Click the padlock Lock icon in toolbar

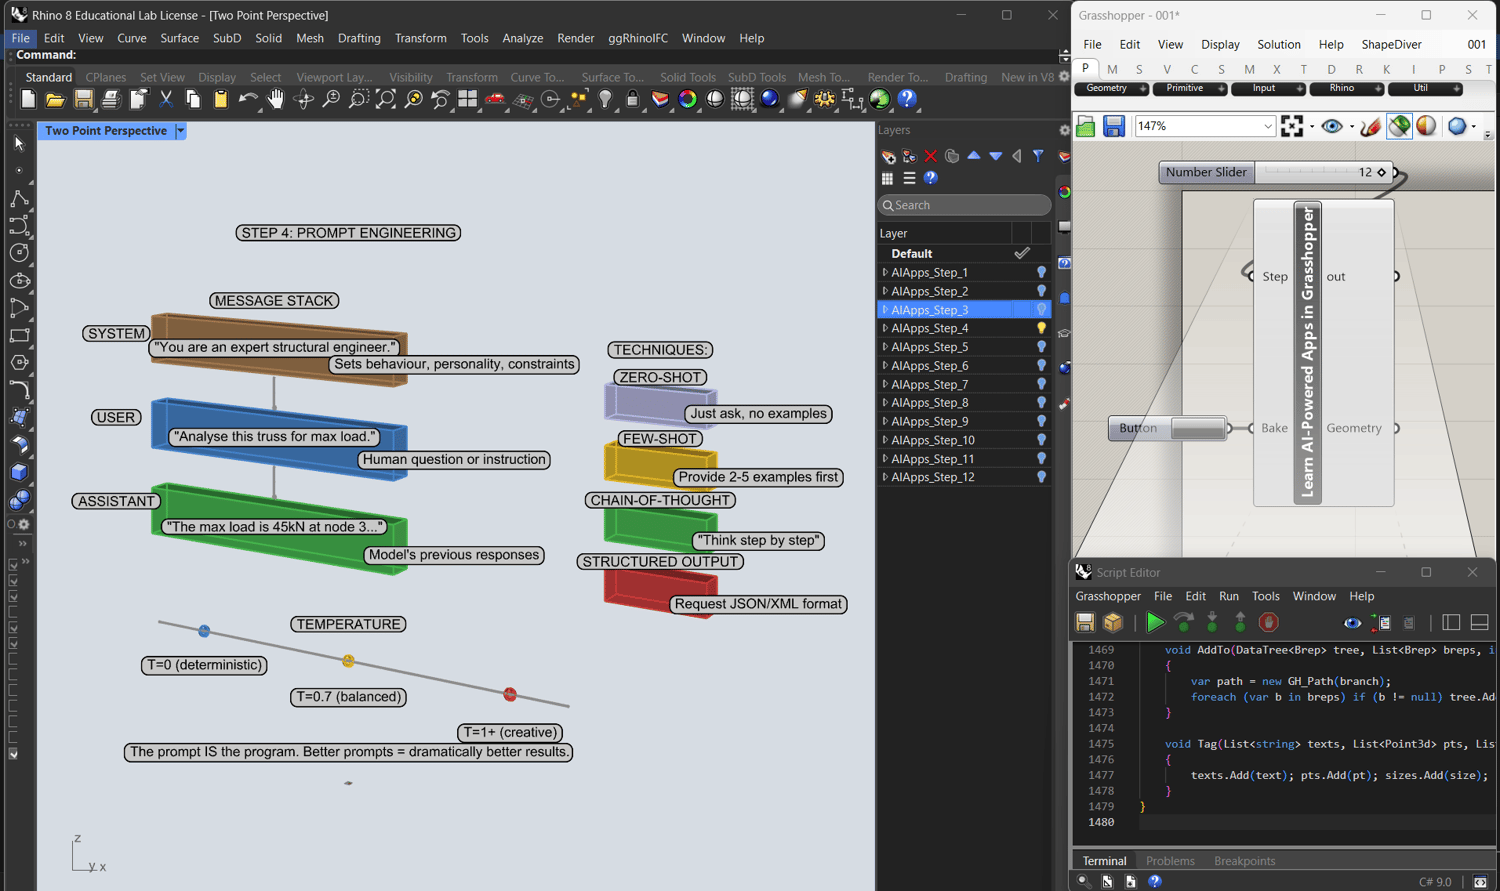click(632, 99)
